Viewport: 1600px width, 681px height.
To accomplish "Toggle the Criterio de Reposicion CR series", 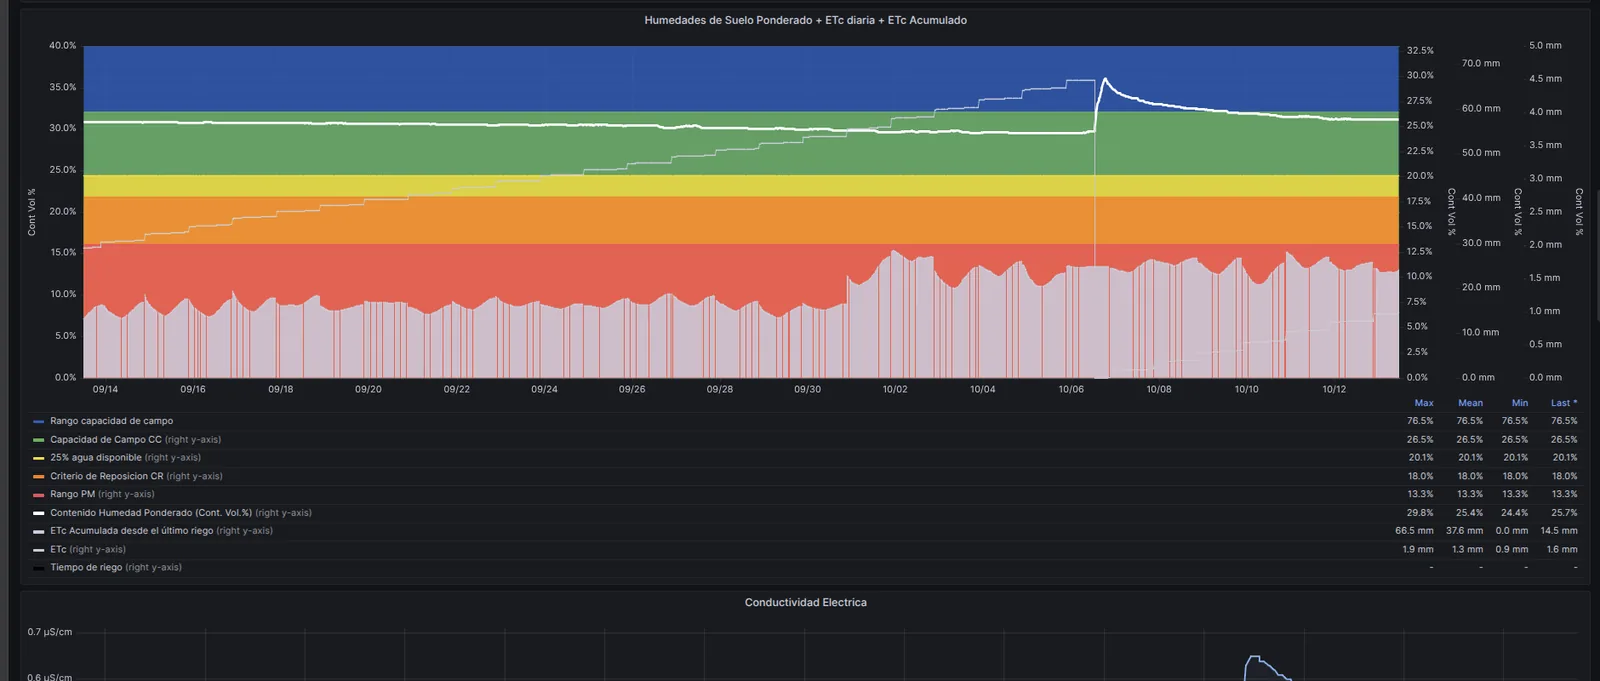I will point(107,477).
